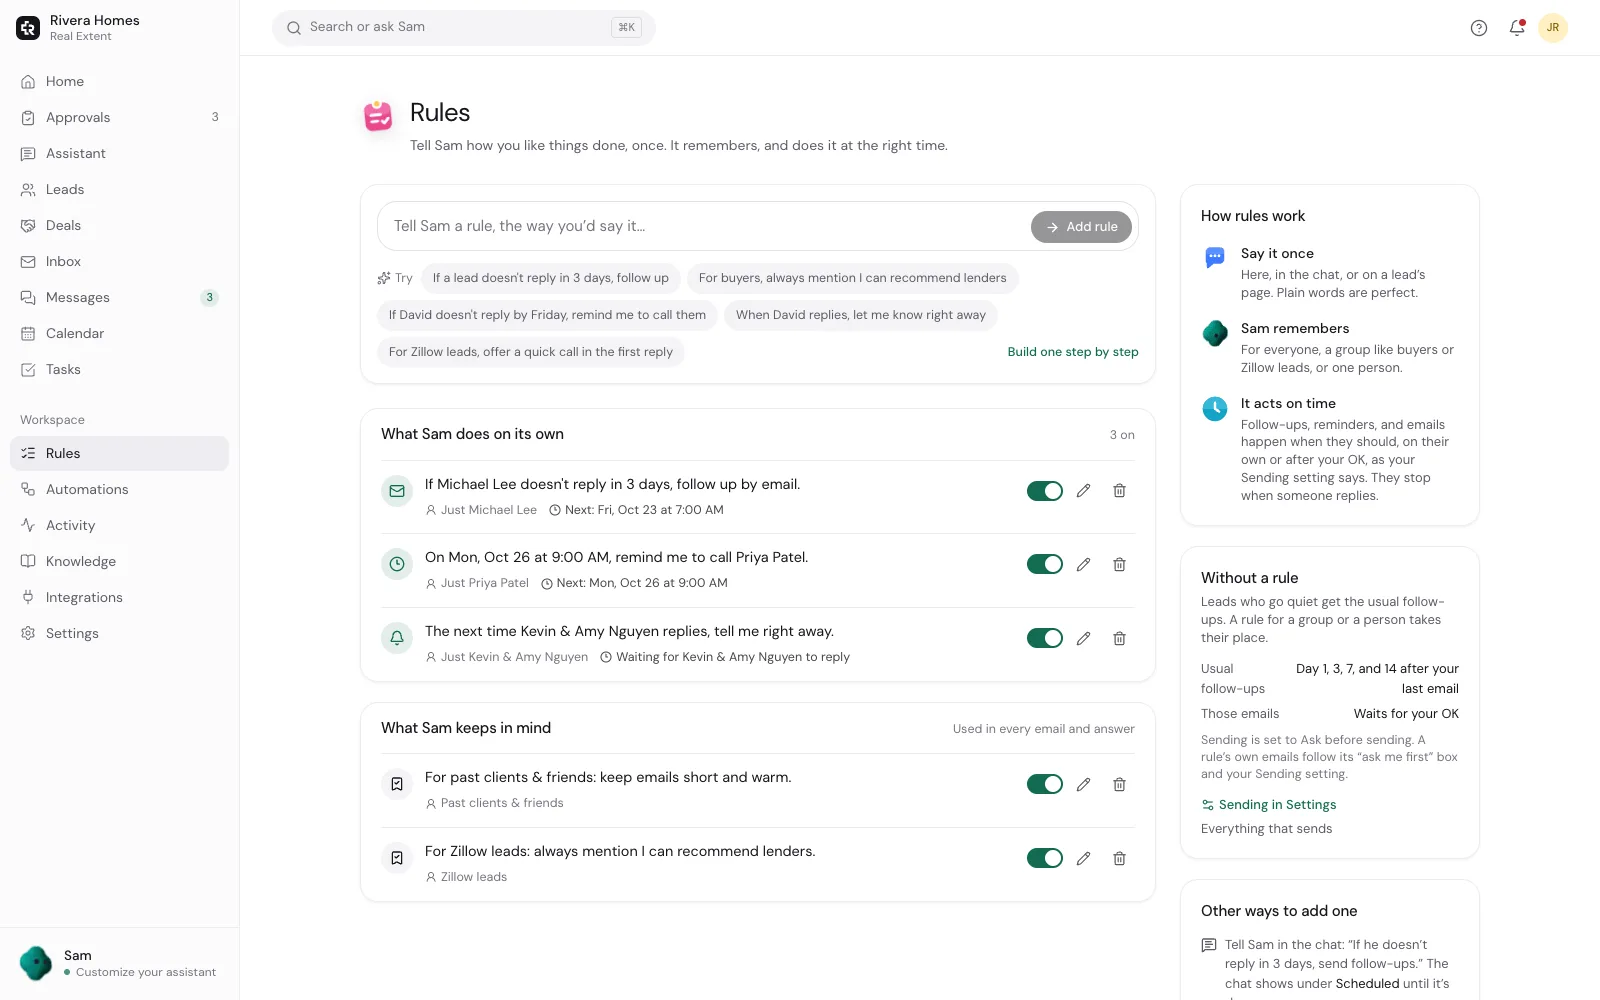Screen dimensions: 1600x1000
Task: Delete the past clients & friends rule
Action: click(x=1119, y=785)
